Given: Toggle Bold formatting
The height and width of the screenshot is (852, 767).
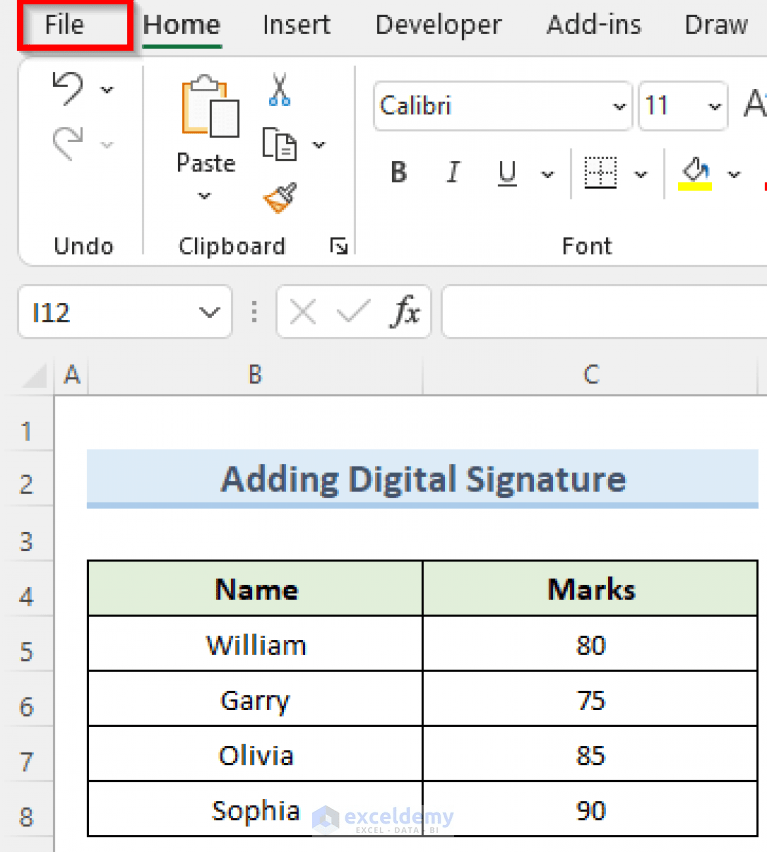Looking at the screenshot, I should point(399,173).
